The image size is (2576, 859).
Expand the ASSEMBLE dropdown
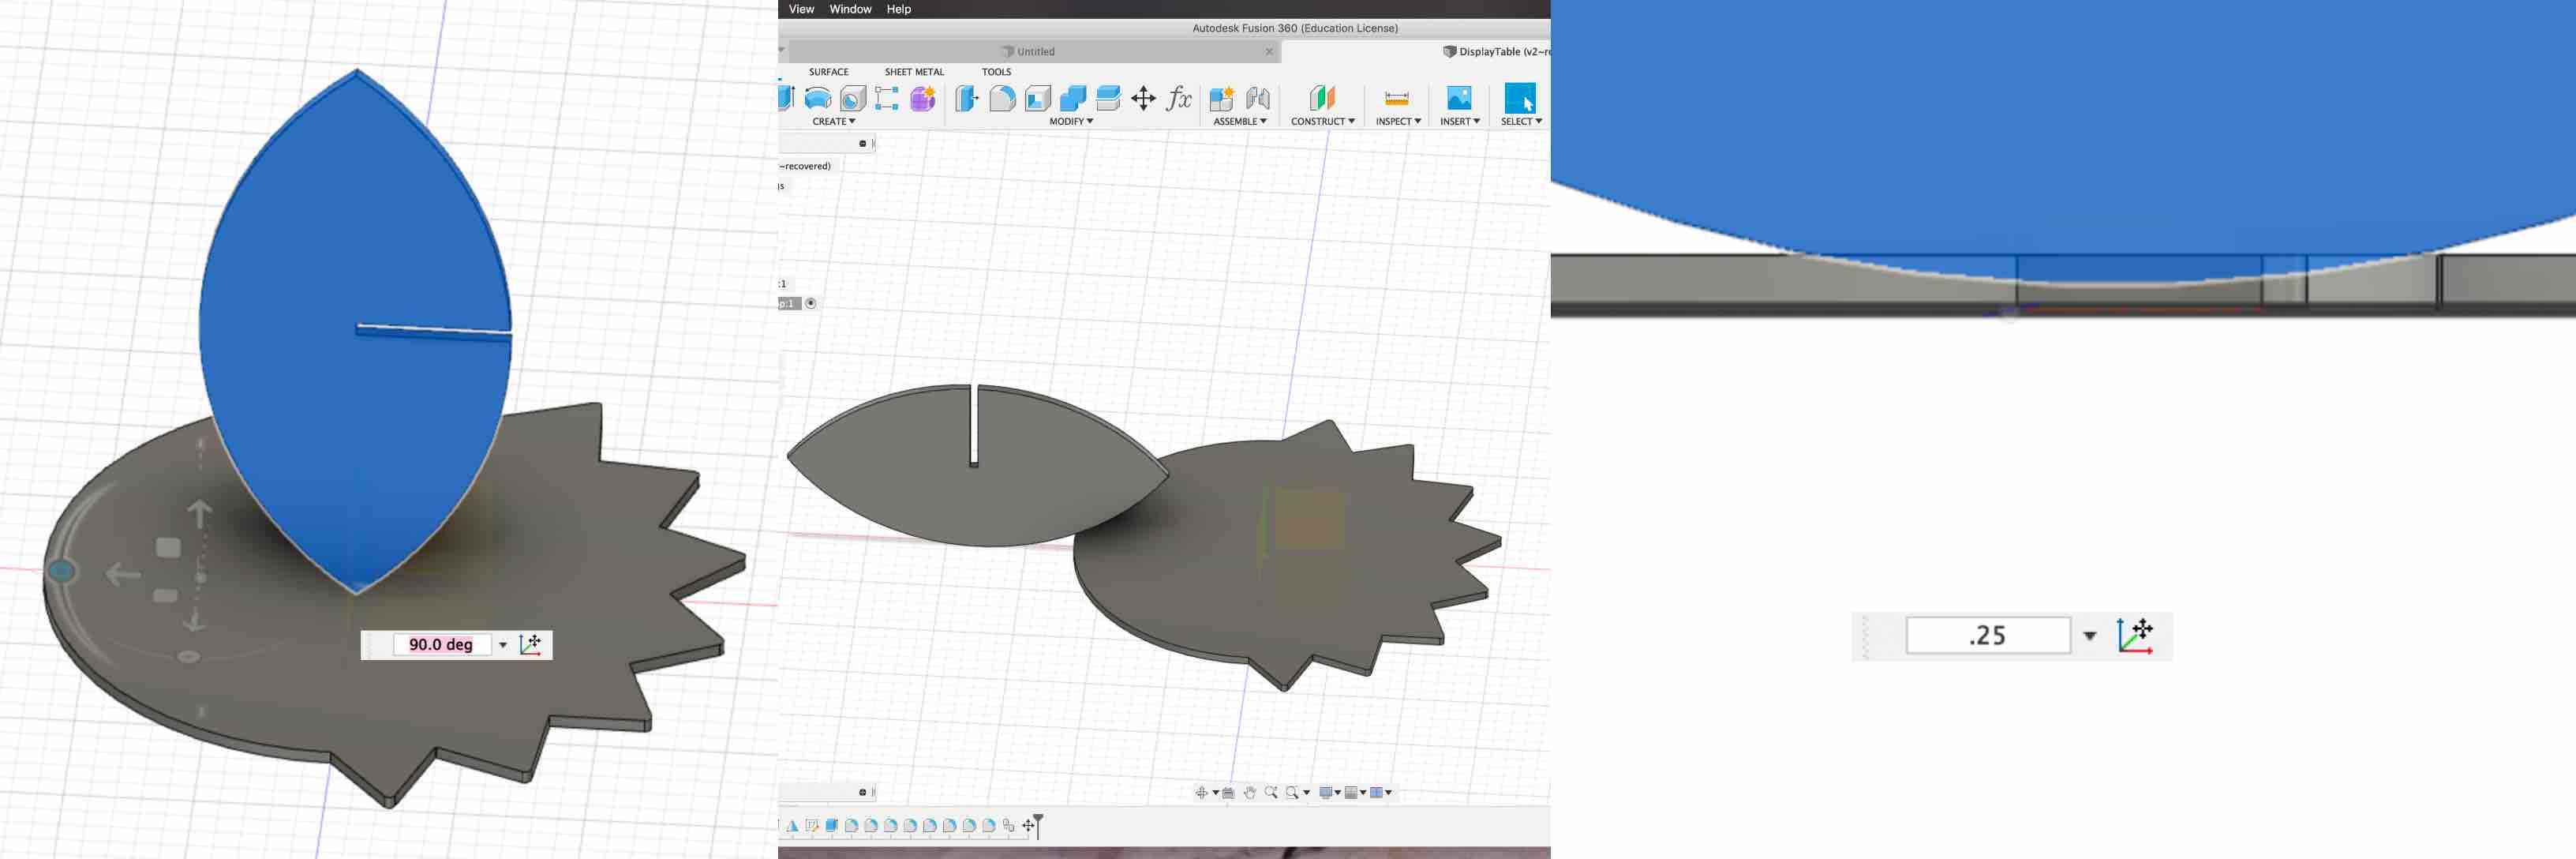pyautogui.click(x=1240, y=121)
